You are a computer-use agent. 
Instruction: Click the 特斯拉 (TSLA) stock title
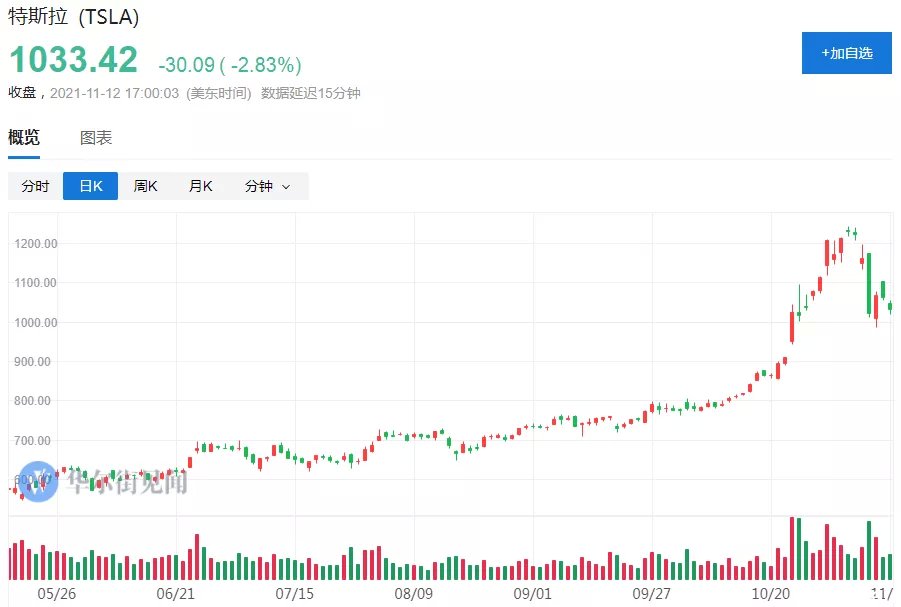point(74,17)
